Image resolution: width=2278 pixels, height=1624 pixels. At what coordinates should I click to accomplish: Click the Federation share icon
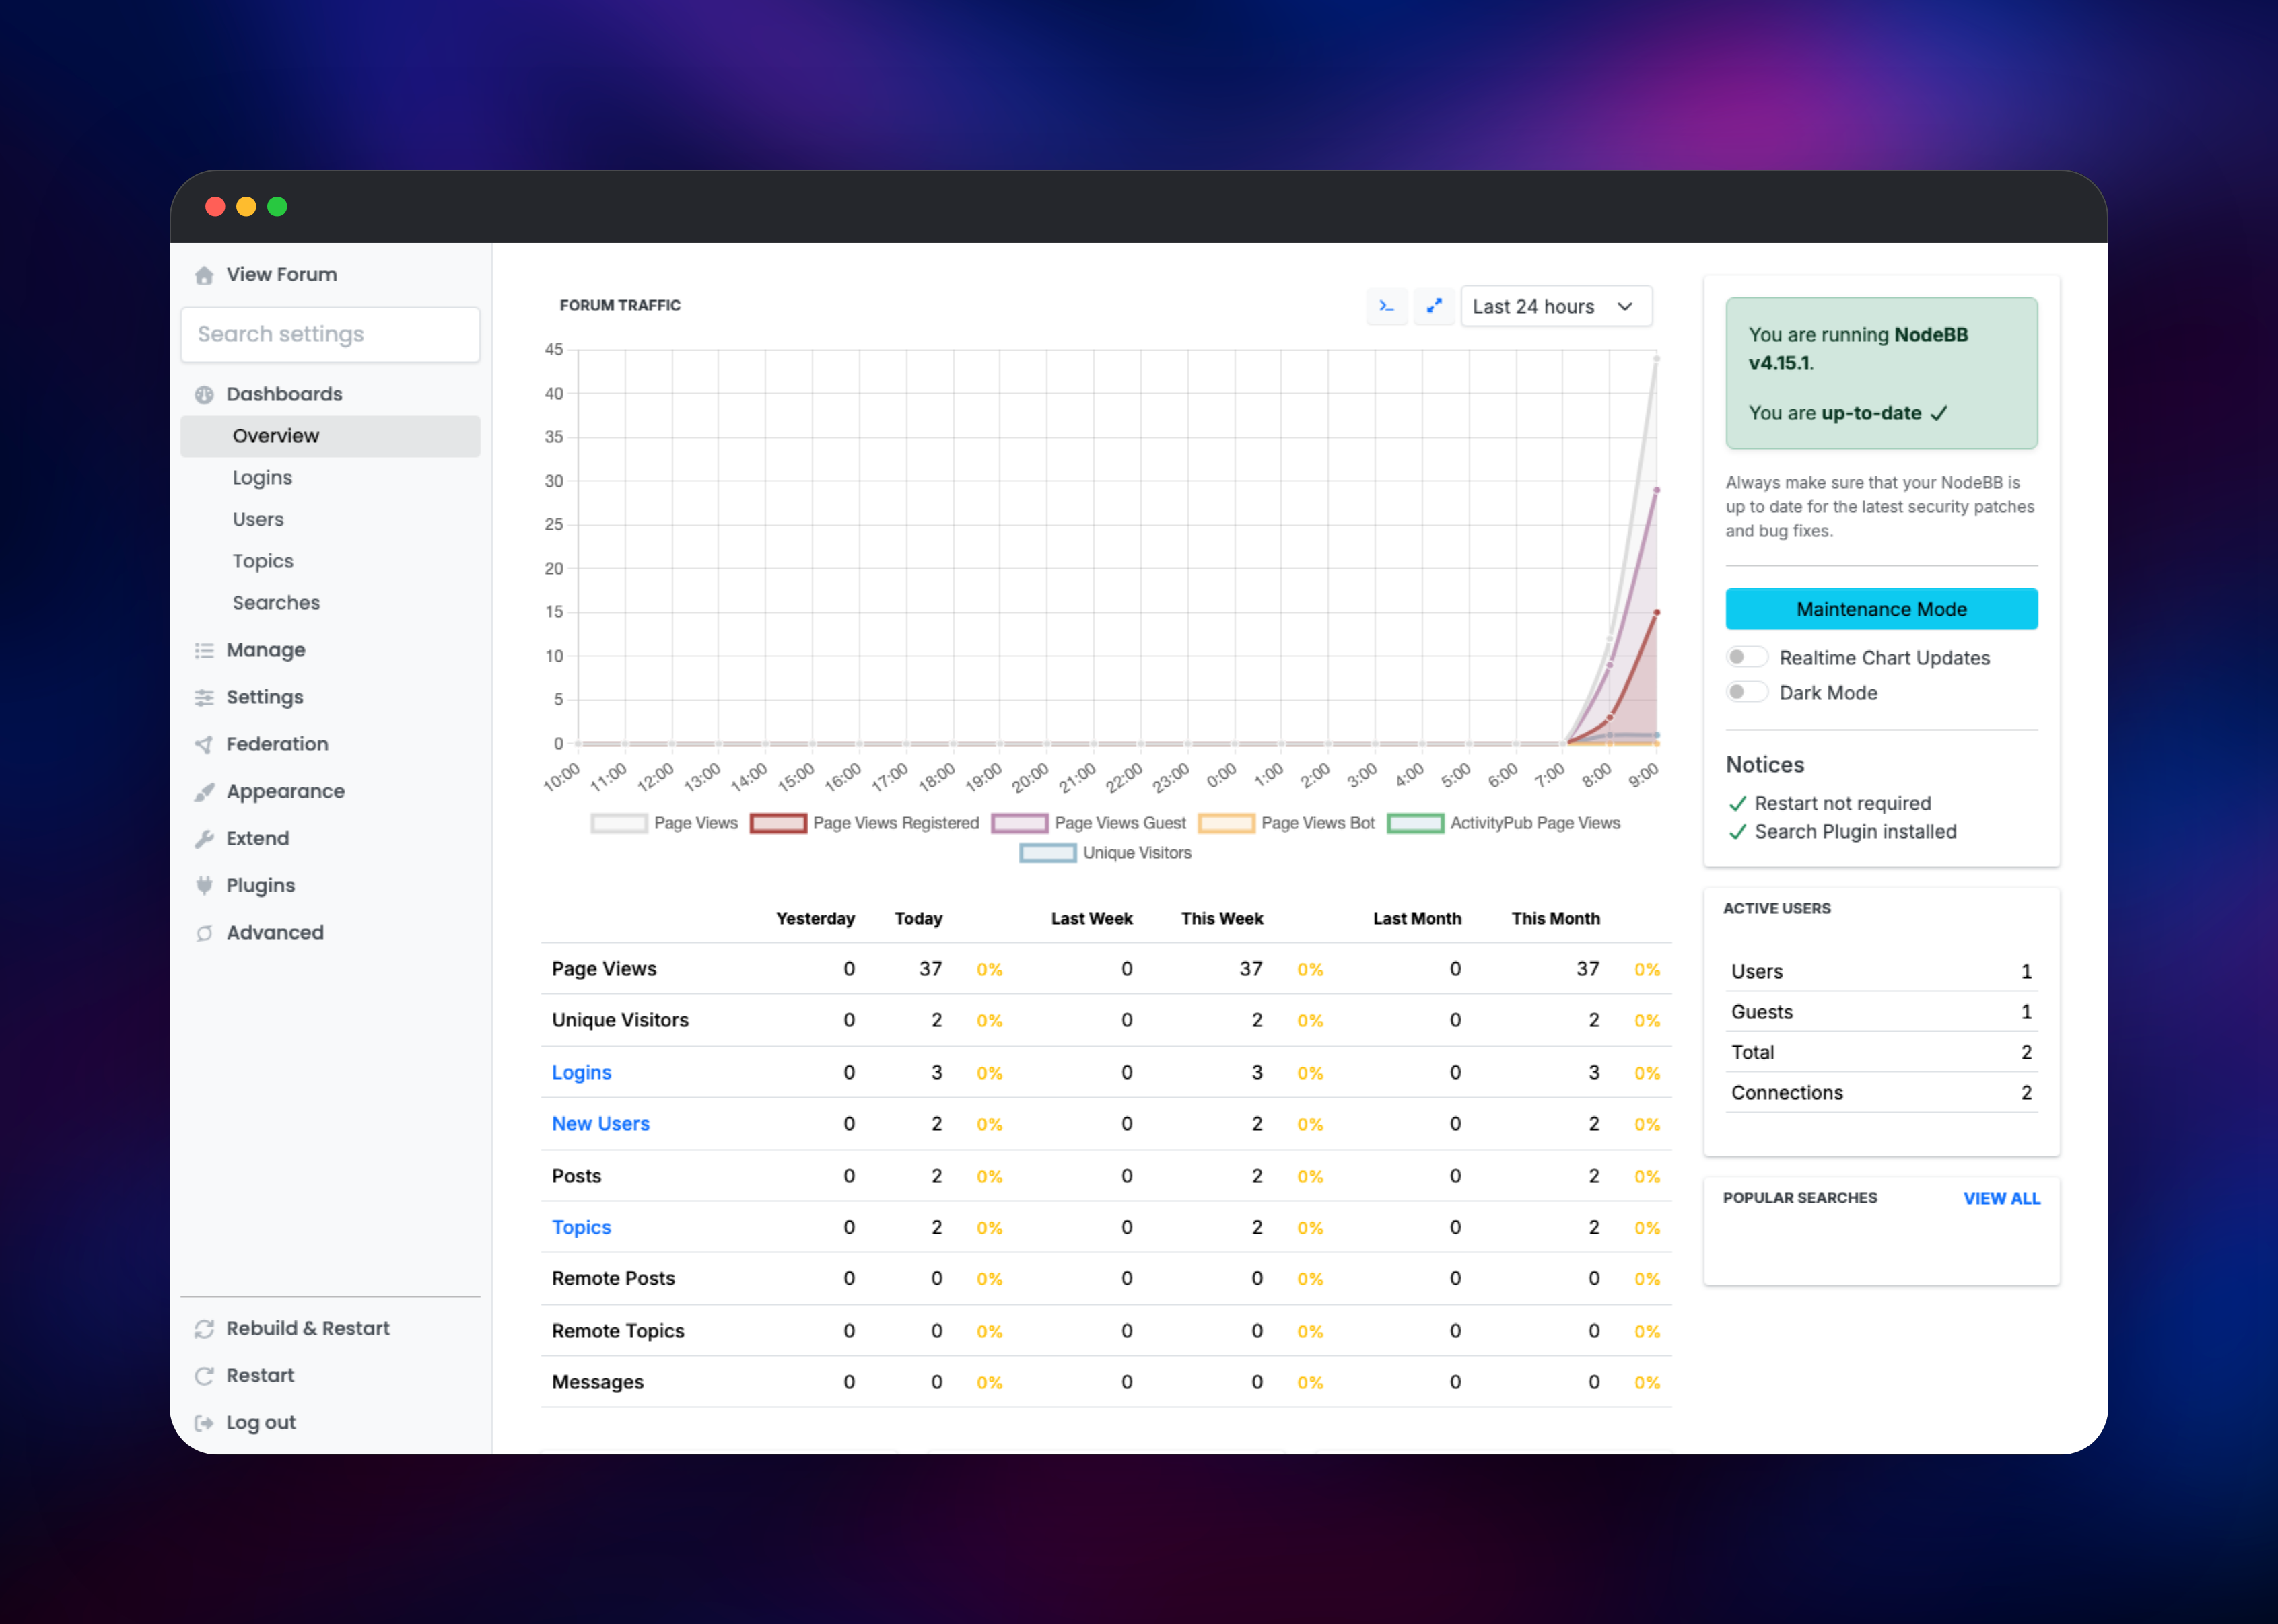pos(204,745)
